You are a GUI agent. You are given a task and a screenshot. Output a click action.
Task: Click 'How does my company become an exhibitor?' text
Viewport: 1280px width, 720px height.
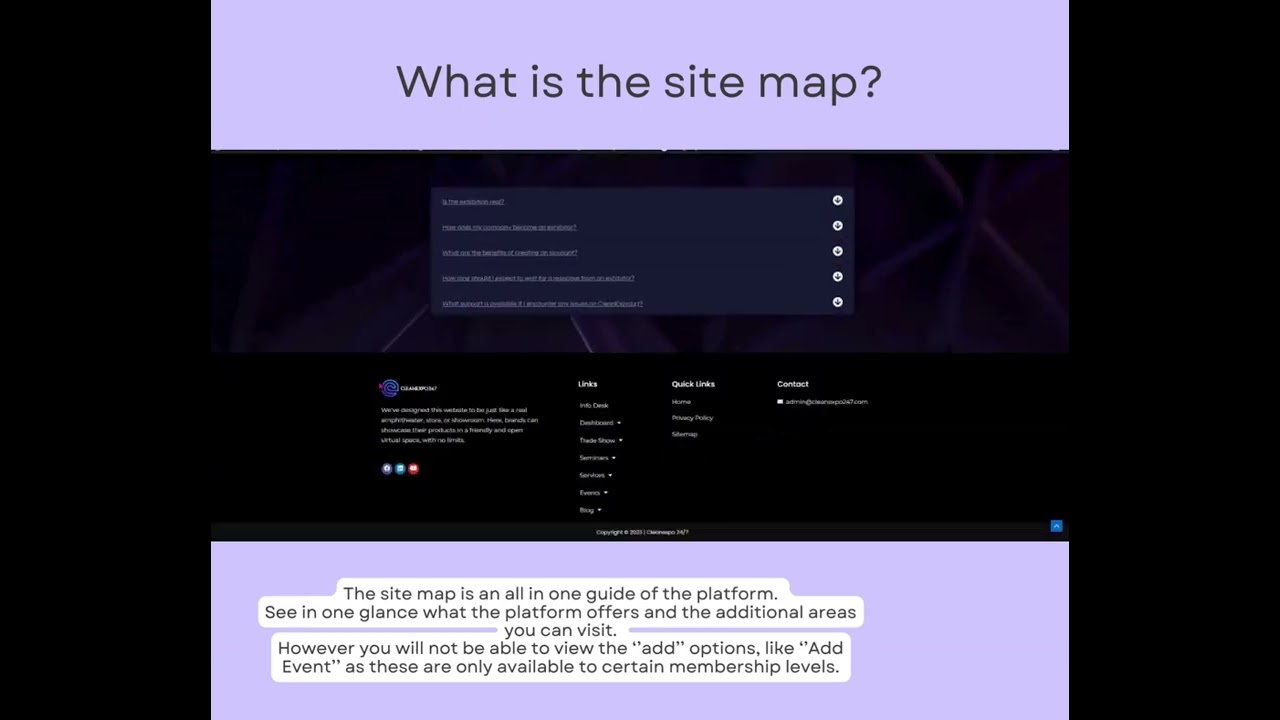pos(509,227)
